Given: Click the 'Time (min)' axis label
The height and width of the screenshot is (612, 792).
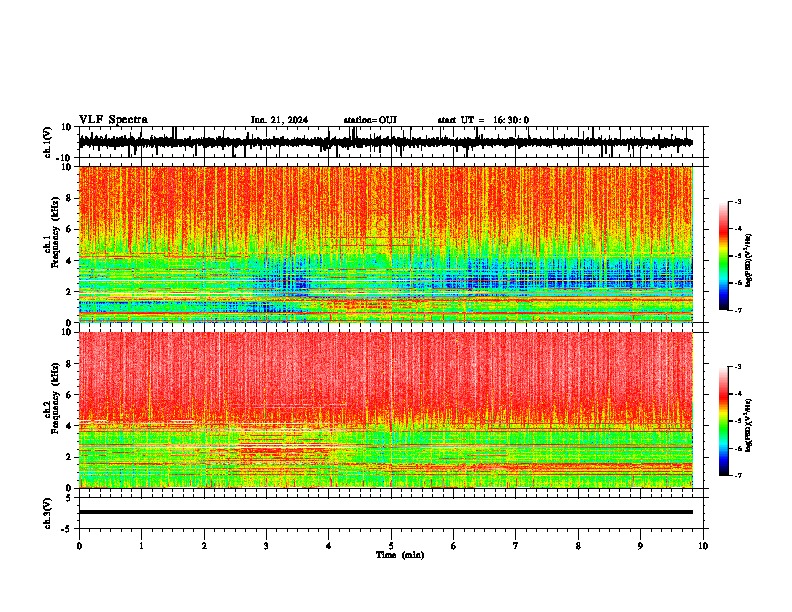Looking at the screenshot, I should click(400, 555).
